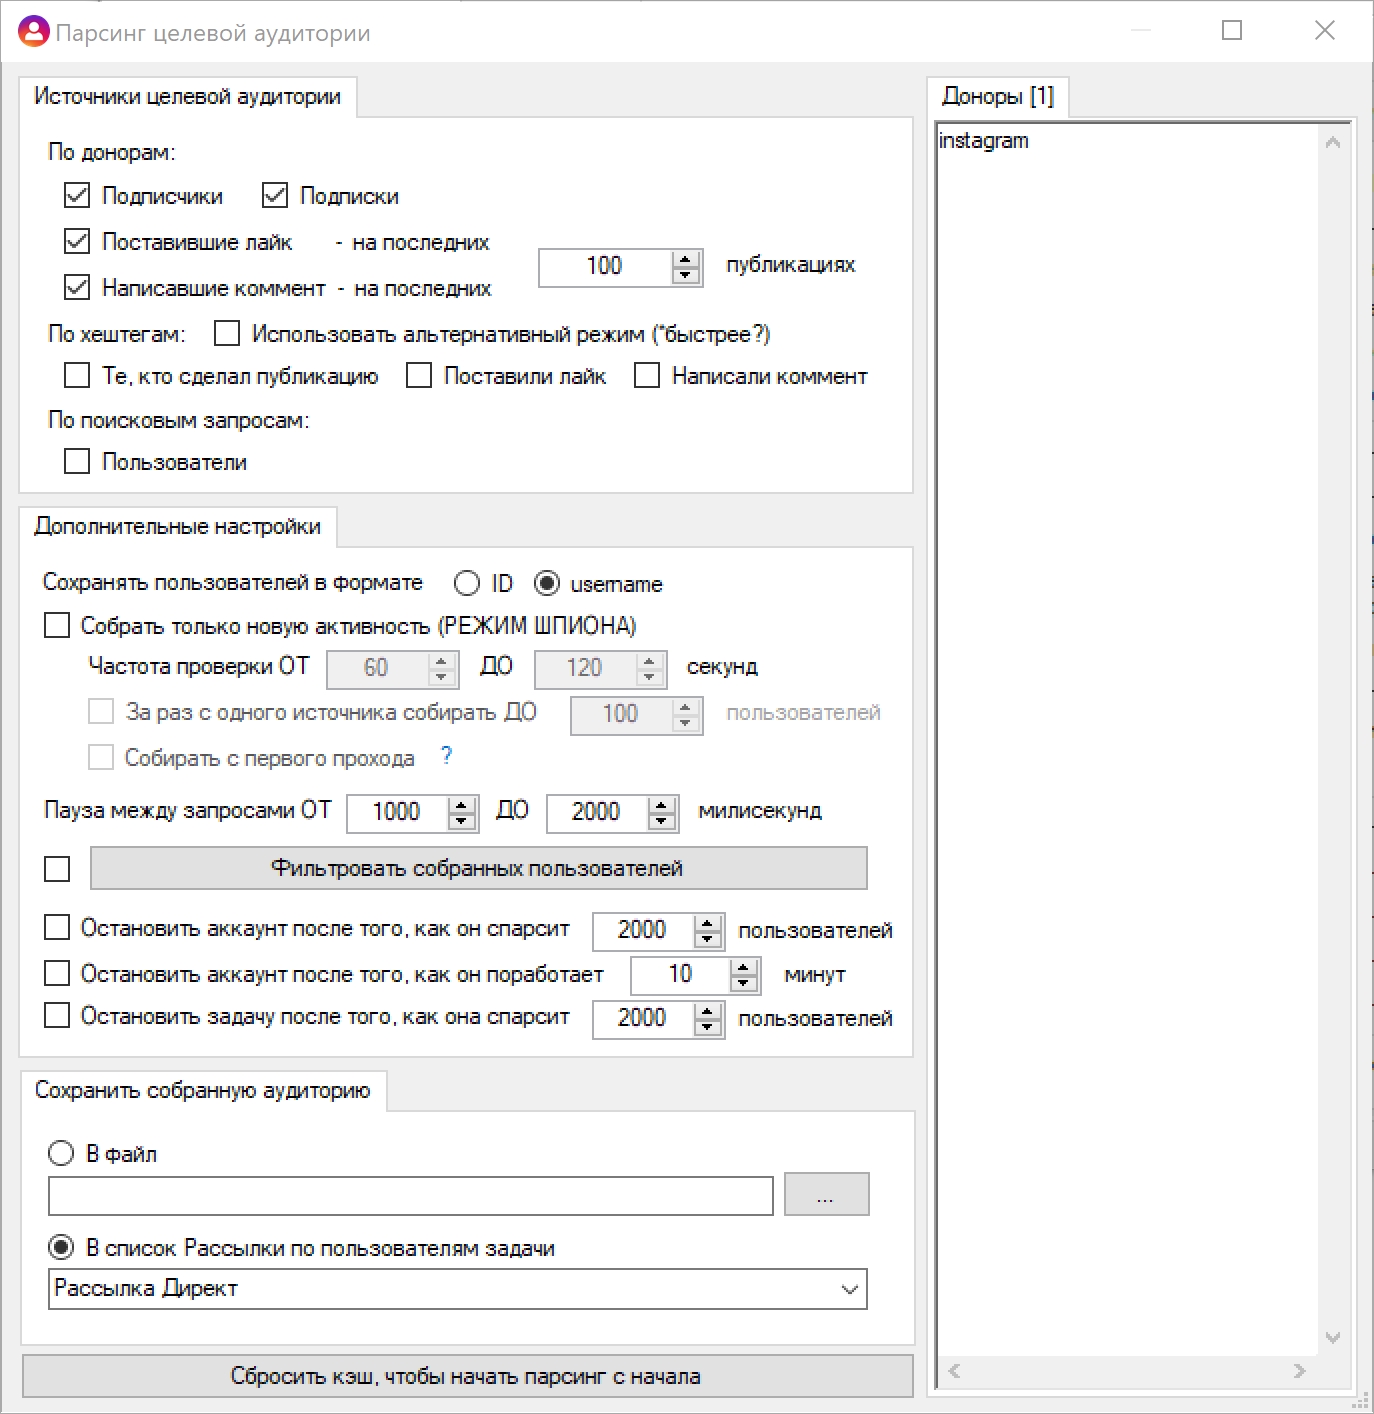This screenshot has width=1374, height=1414.
Task: Increase account parsed users limit 2000
Action: [x=707, y=922]
